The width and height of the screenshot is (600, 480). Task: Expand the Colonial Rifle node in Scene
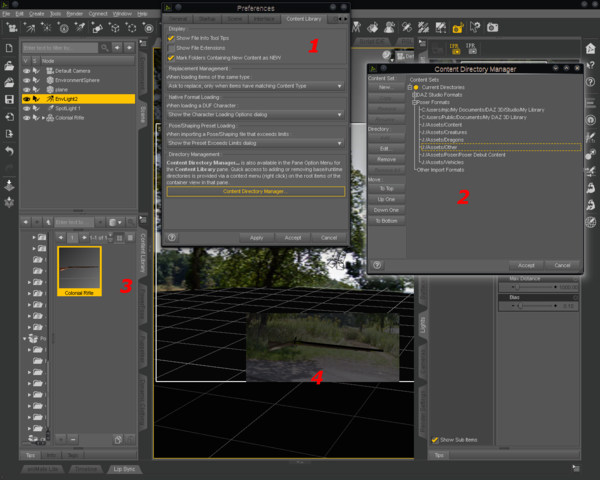tap(43, 118)
